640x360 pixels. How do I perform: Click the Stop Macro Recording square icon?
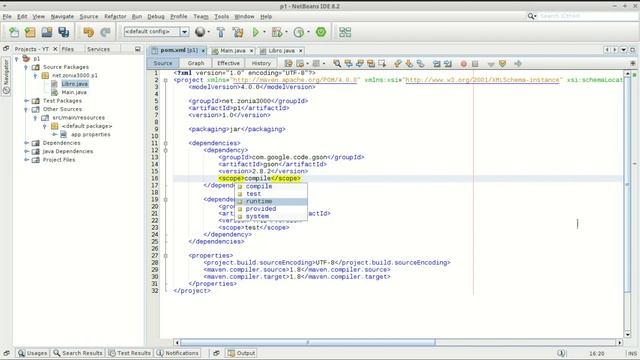[475, 64]
